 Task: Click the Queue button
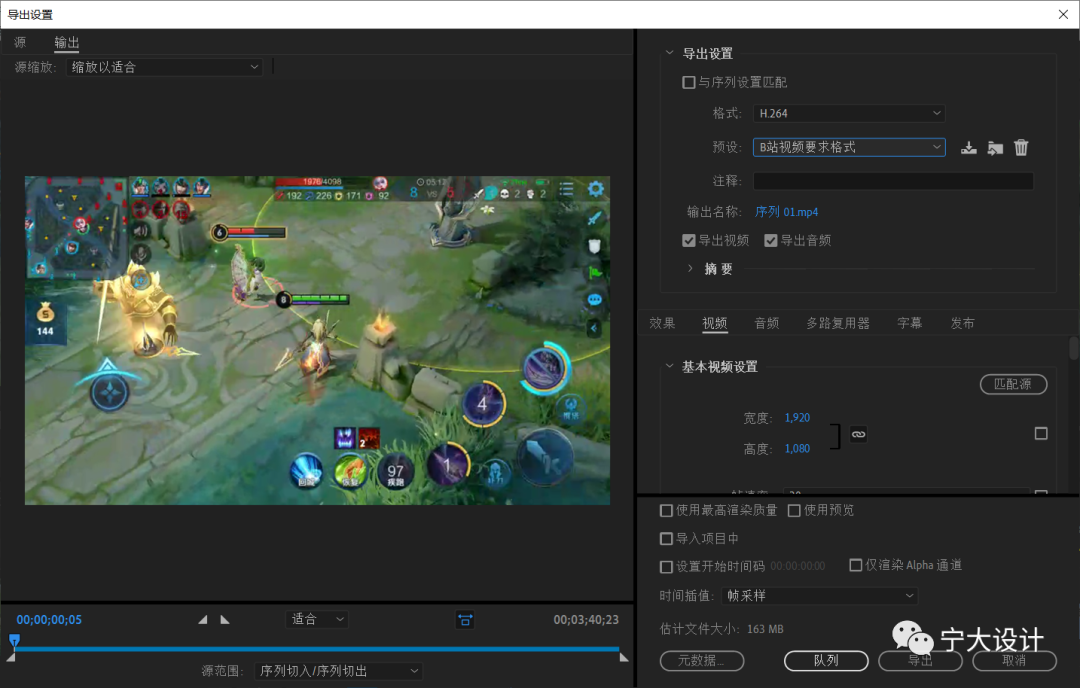click(x=826, y=660)
